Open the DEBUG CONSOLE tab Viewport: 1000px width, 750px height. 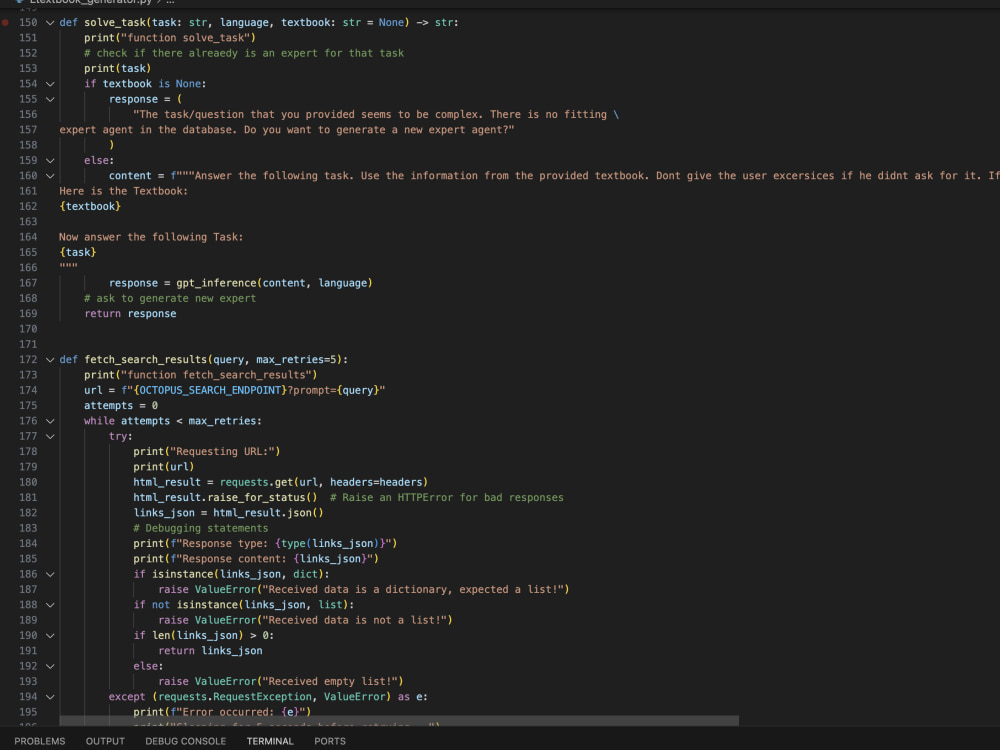click(x=186, y=741)
